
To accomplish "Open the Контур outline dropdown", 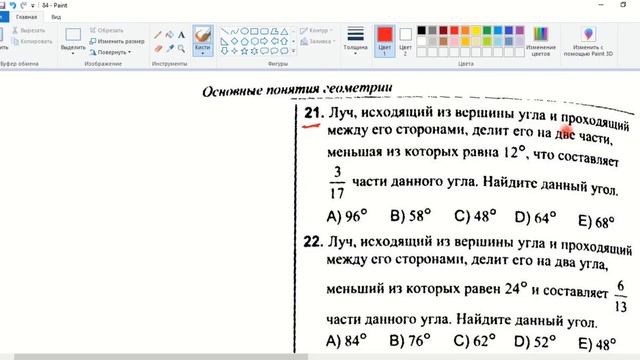I will pos(316,31).
